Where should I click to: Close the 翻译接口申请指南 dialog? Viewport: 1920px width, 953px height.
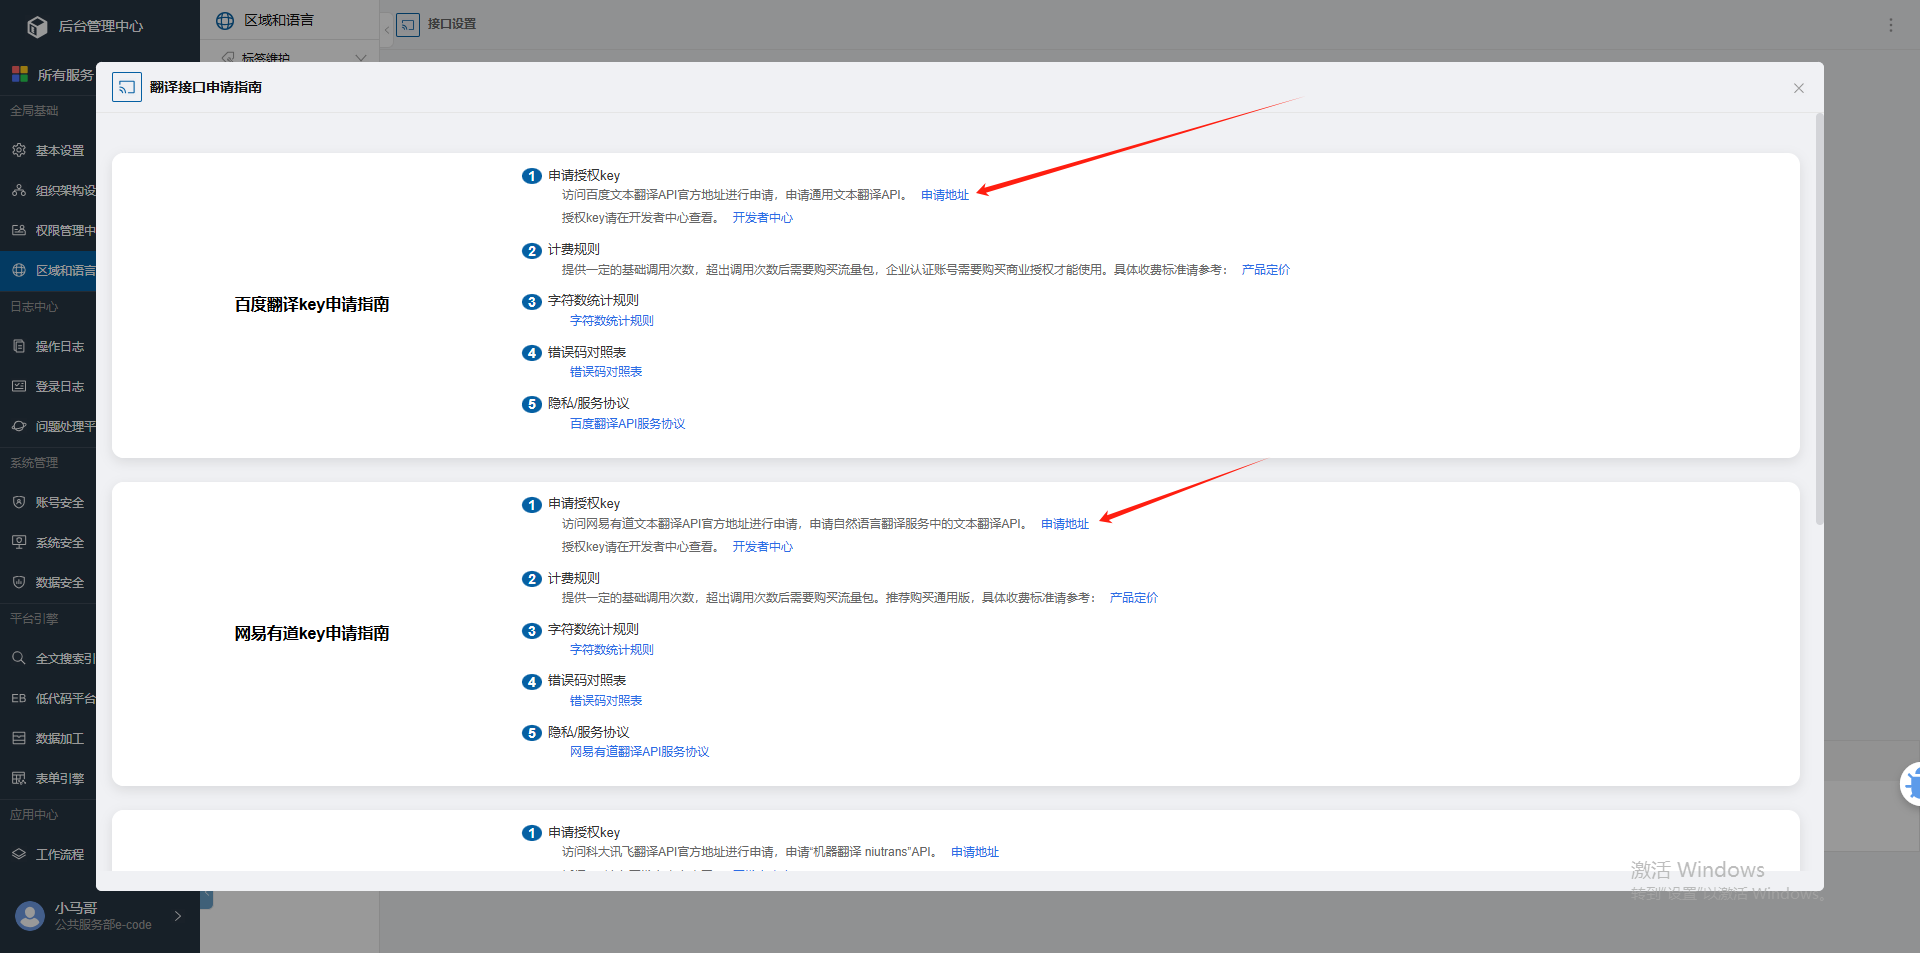(x=1798, y=88)
